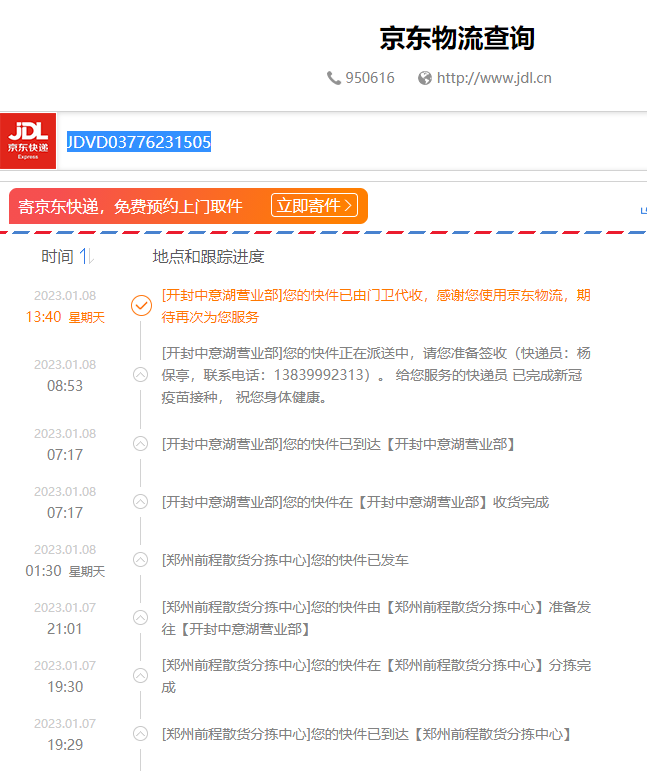Image resolution: width=647 pixels, height=771 pixels.
Task: Click the timeline marker for 21:01 entry
Action: coord(141,618)
